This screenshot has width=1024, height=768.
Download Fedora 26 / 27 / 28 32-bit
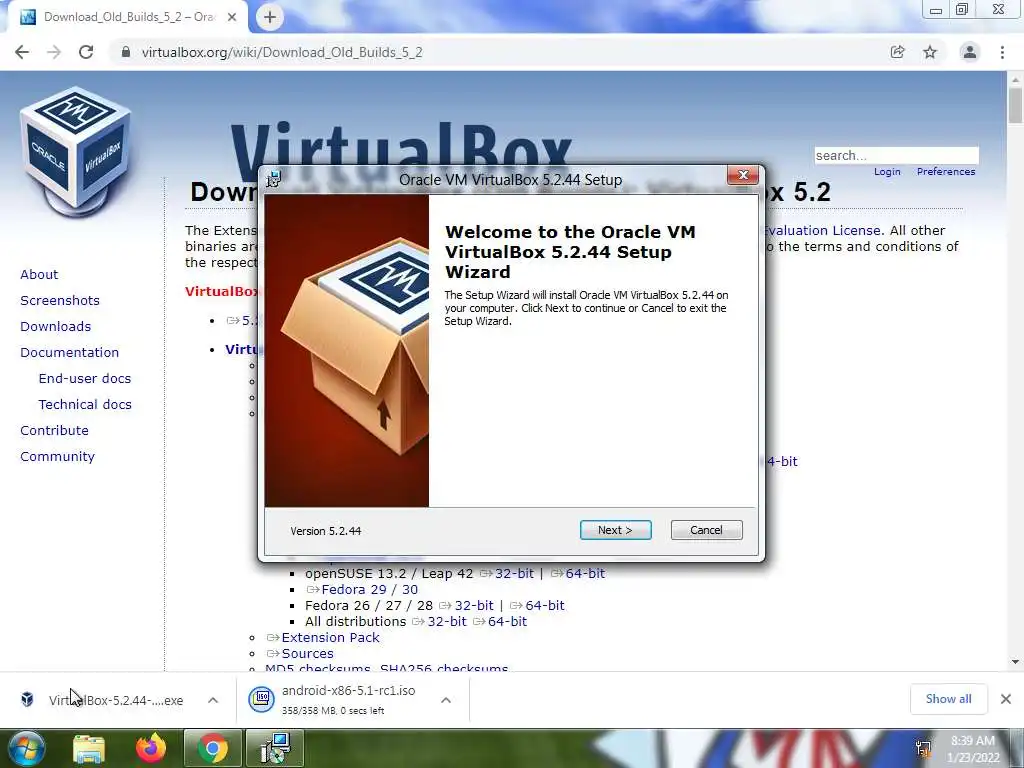pos(474,605)
